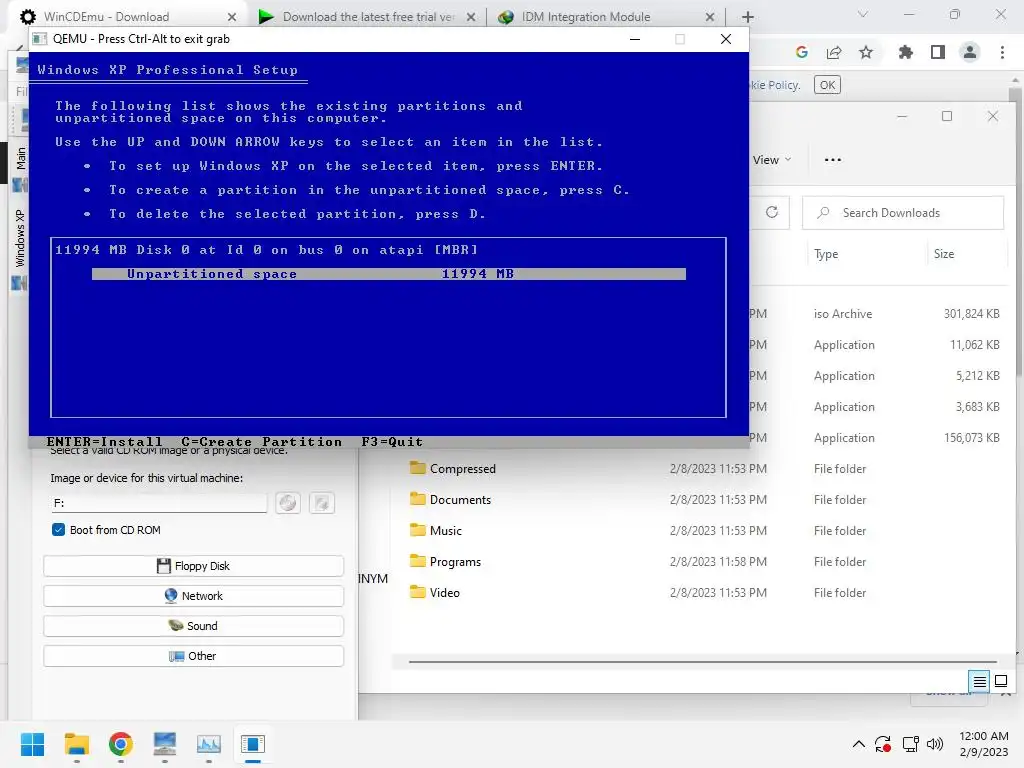Bookmark this page with the star icon
Image resolution: width=1024 pixels, height=768 pixels.
866,52
